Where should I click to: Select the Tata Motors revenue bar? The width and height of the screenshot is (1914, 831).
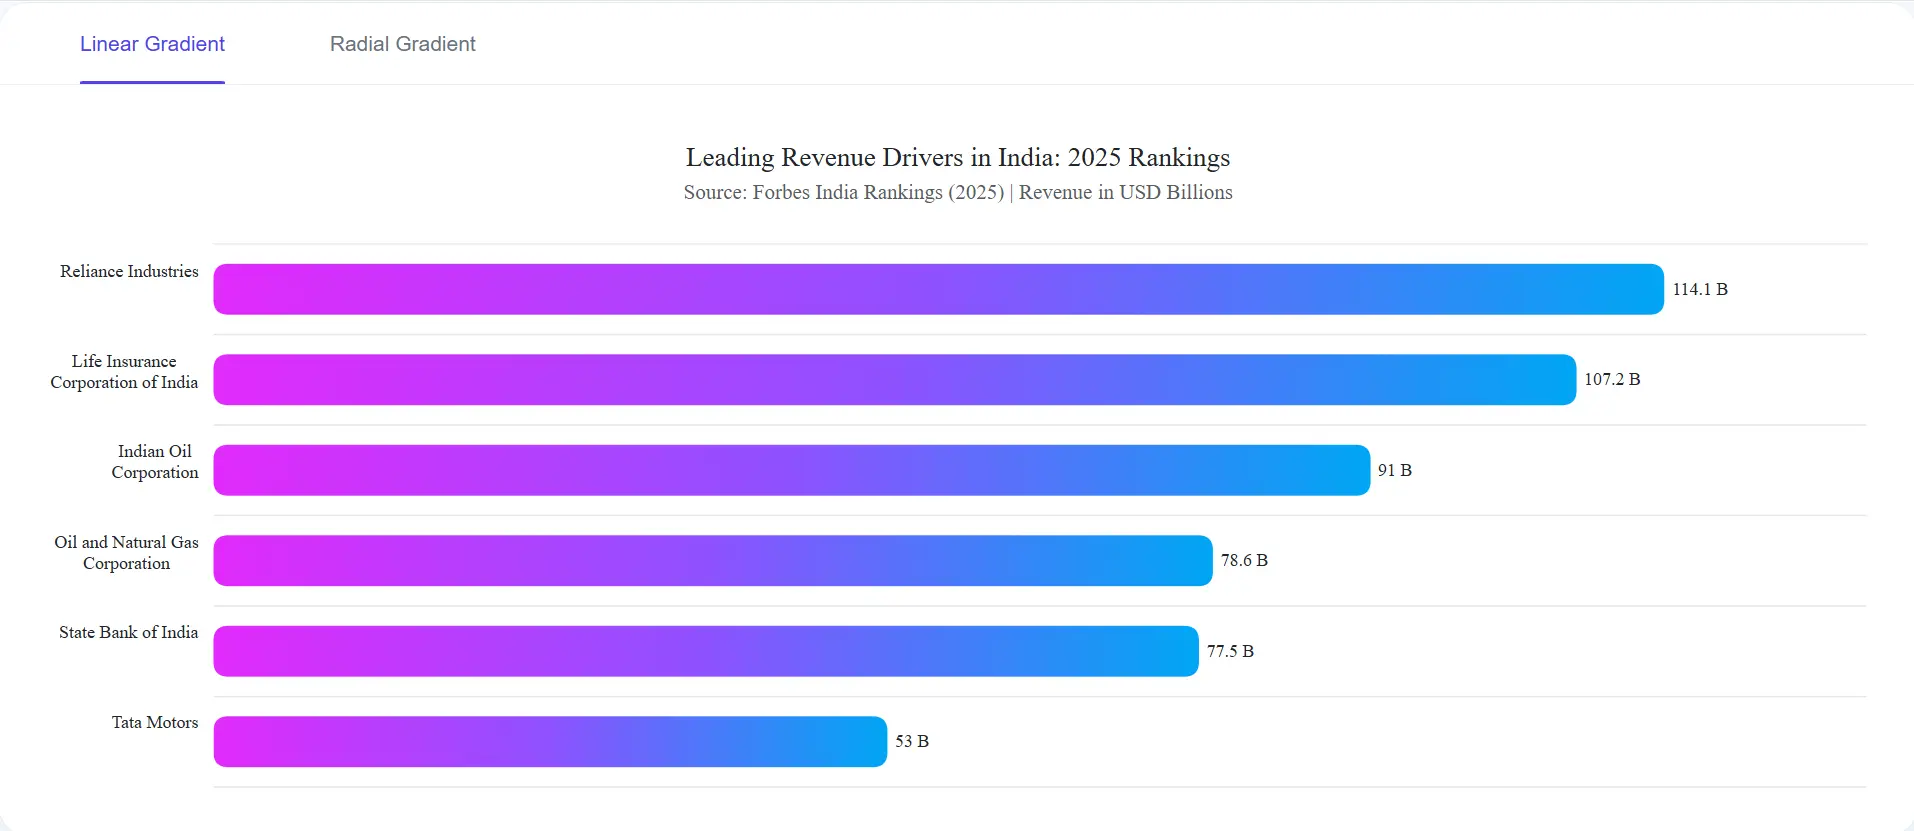pyautogui.click(x=550, y=742)
